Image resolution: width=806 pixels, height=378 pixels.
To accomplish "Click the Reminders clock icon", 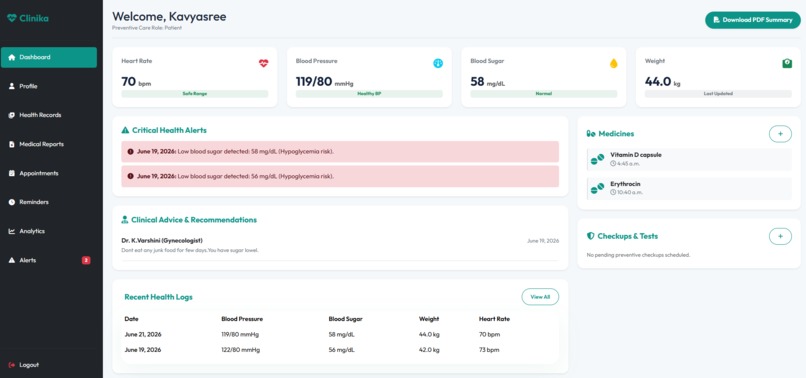I will tap(12, 202).
